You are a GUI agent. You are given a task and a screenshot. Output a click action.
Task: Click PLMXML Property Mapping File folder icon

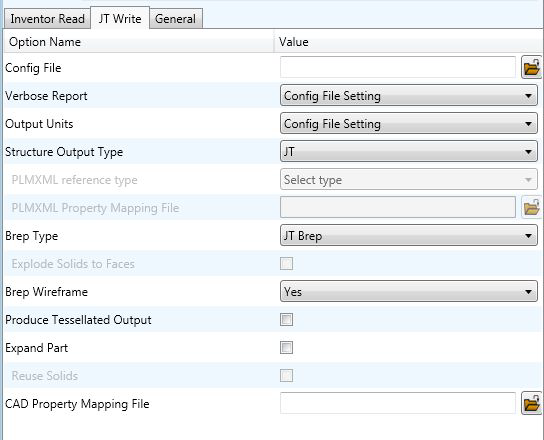coord(531,208)
